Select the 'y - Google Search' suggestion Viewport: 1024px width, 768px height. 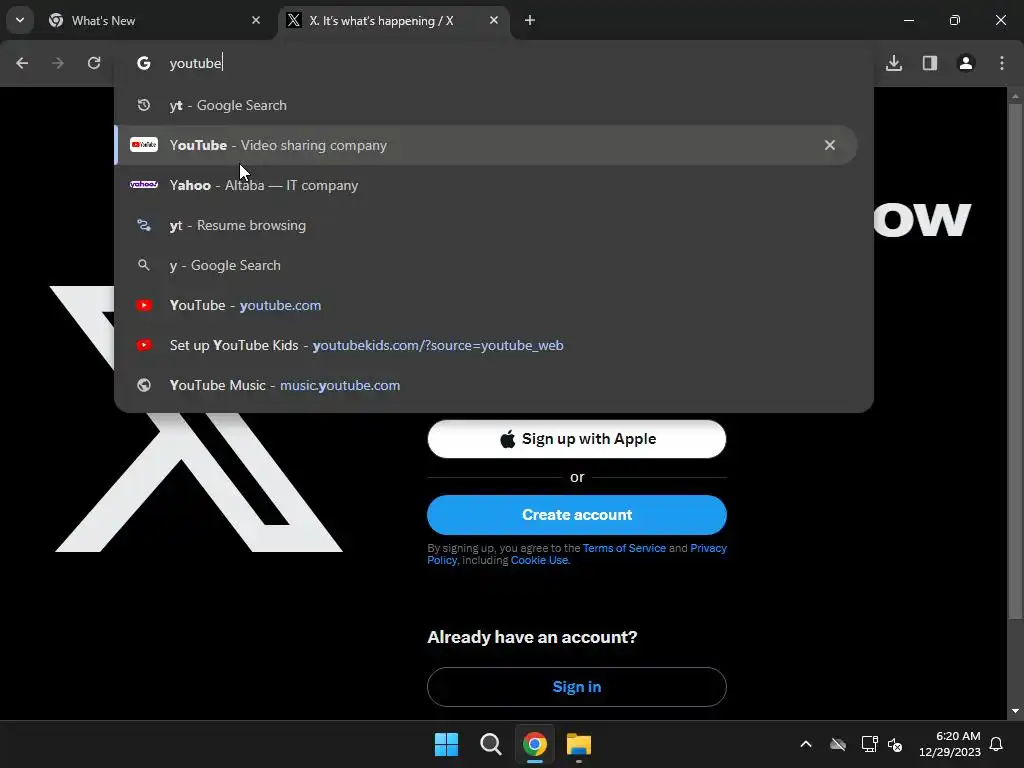[486, 265]
